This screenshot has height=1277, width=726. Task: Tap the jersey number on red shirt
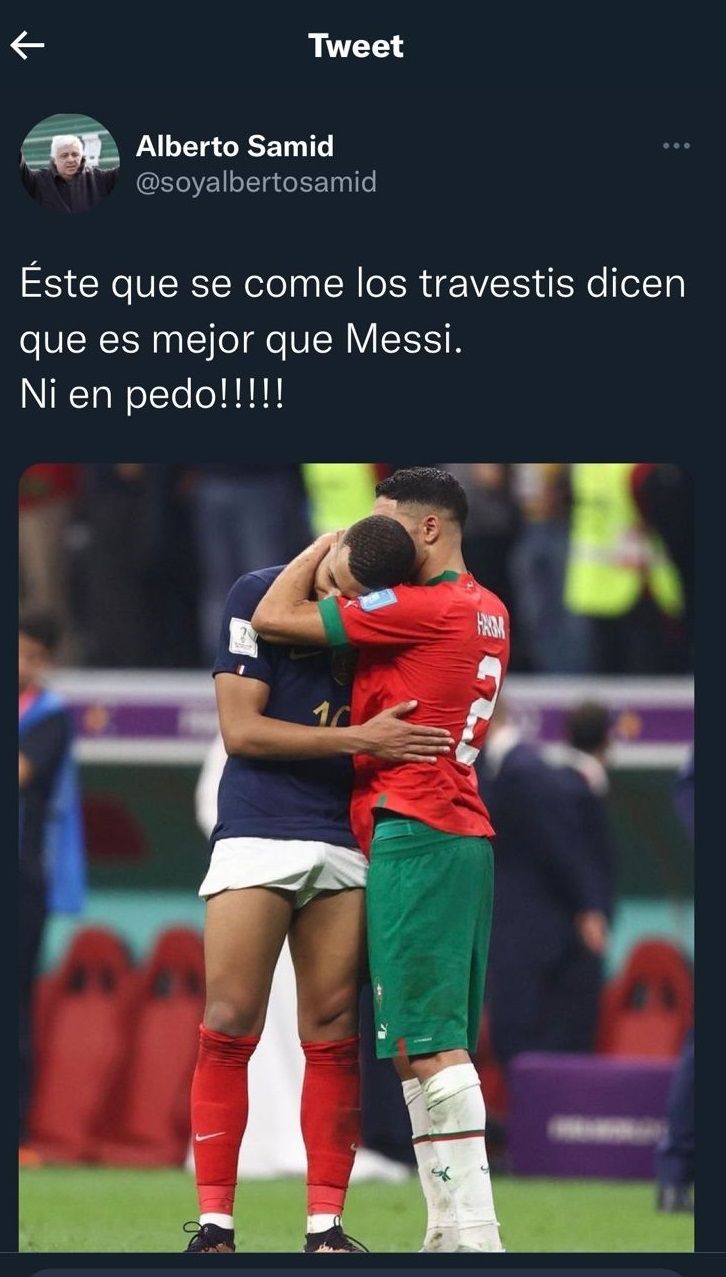[484, 708]
